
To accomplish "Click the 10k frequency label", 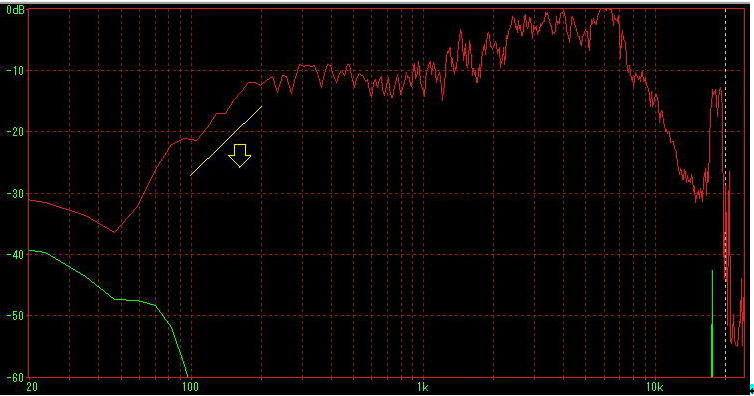I will (654, 387).
